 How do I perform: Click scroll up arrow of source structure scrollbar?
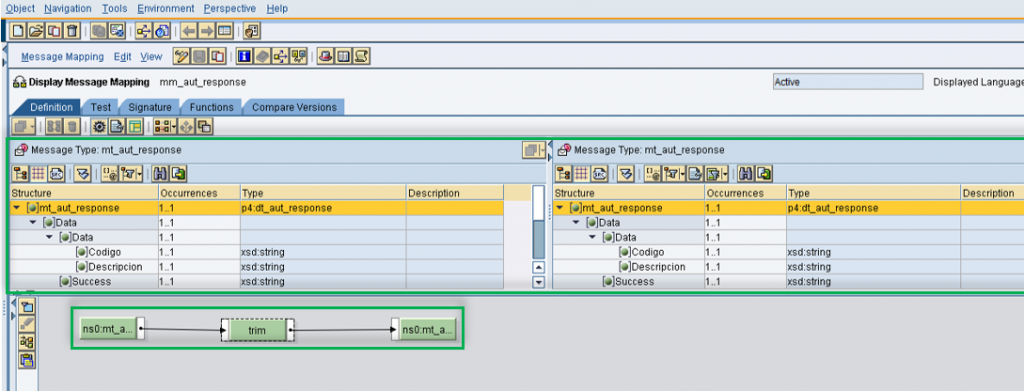pyautogui.click(x=539, y=267)
